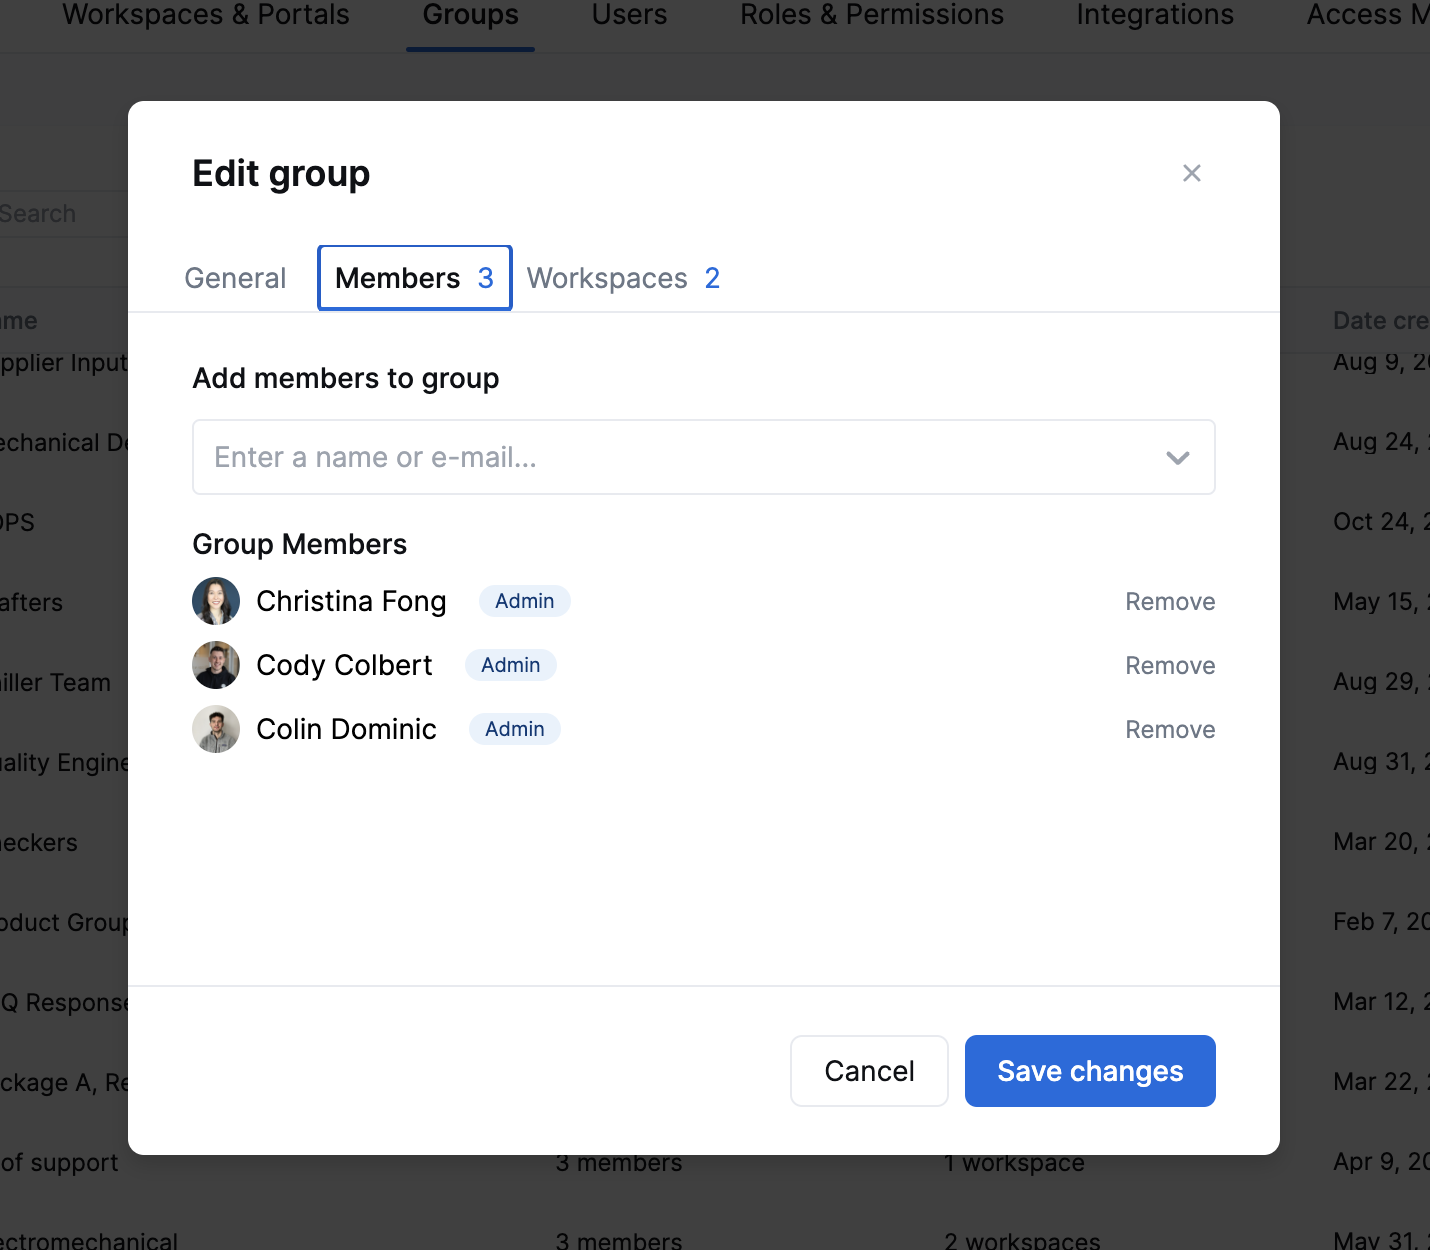Close the Edit group dialog

point(1191,173)
